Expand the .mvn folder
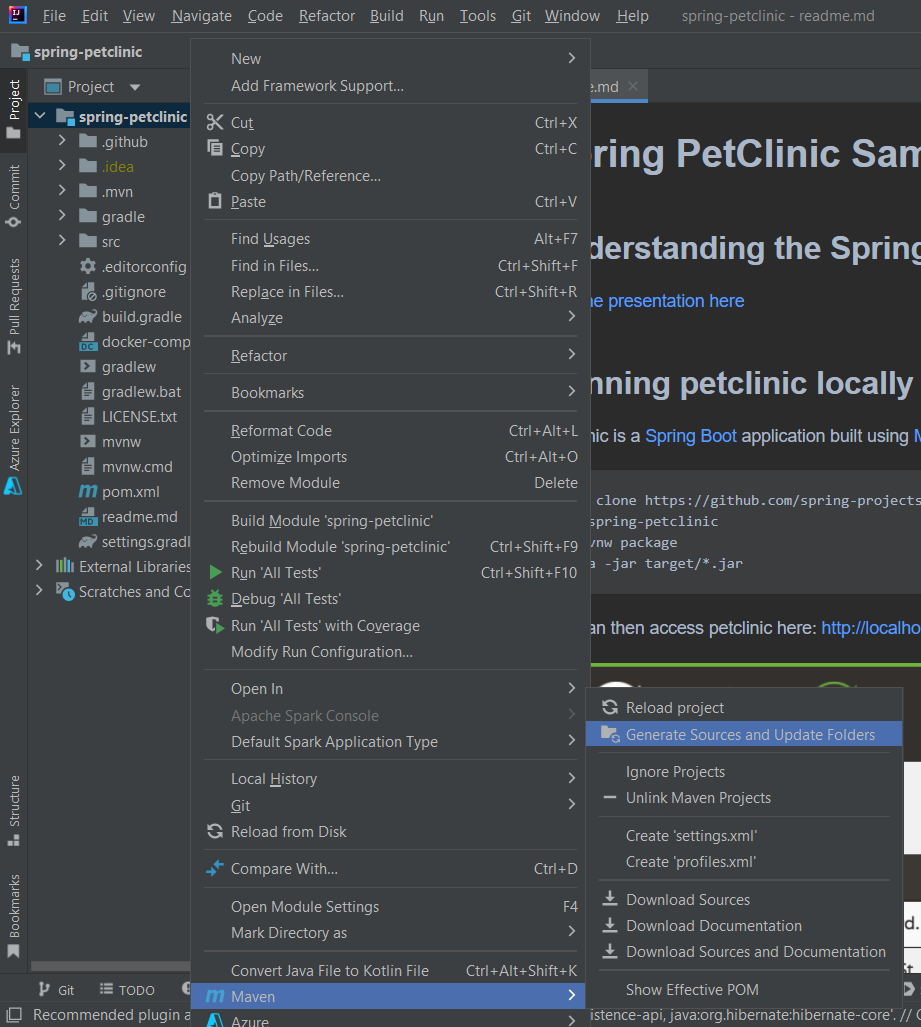This screenshot has height=1027, width=921. point(62,190)
